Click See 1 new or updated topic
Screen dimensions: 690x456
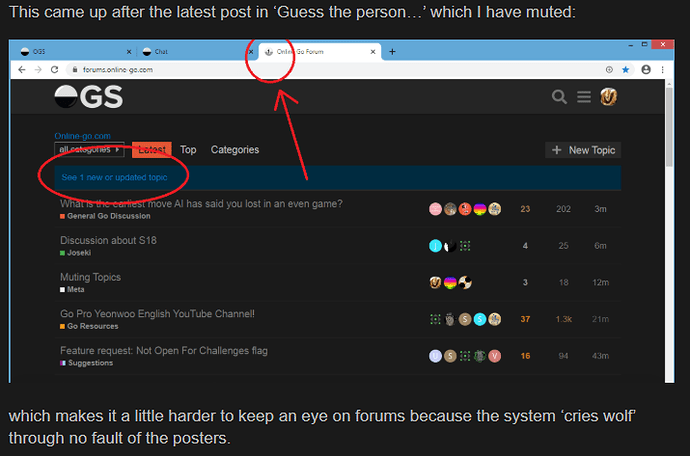pyautogui.click(x=114, y=177)
